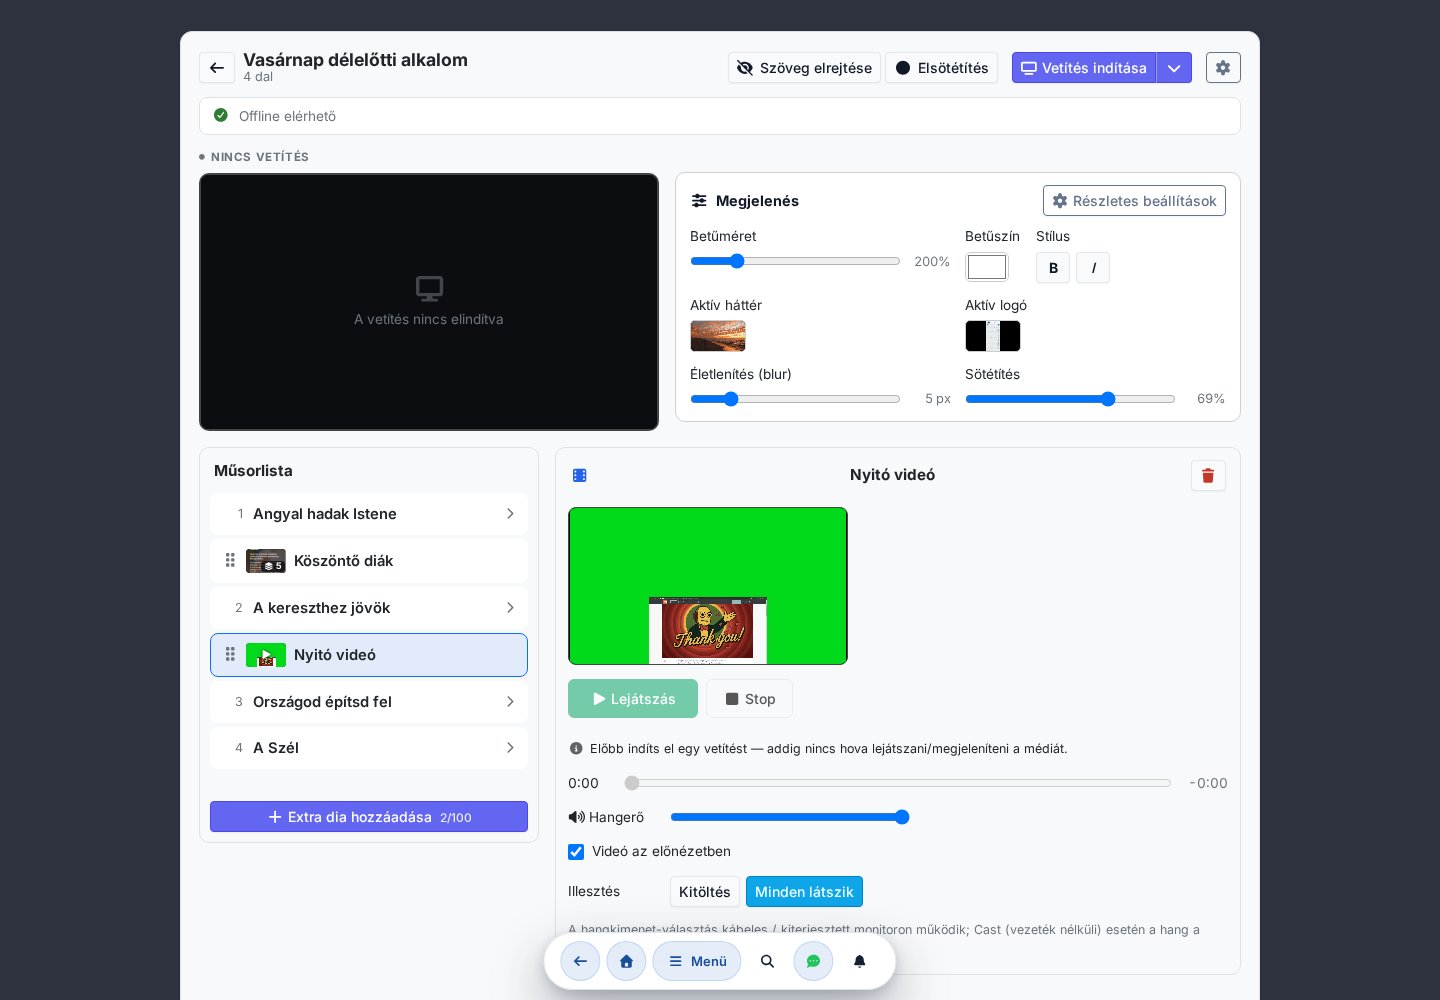Click the NINCS VETÍTÉS status label

[260, 157]
